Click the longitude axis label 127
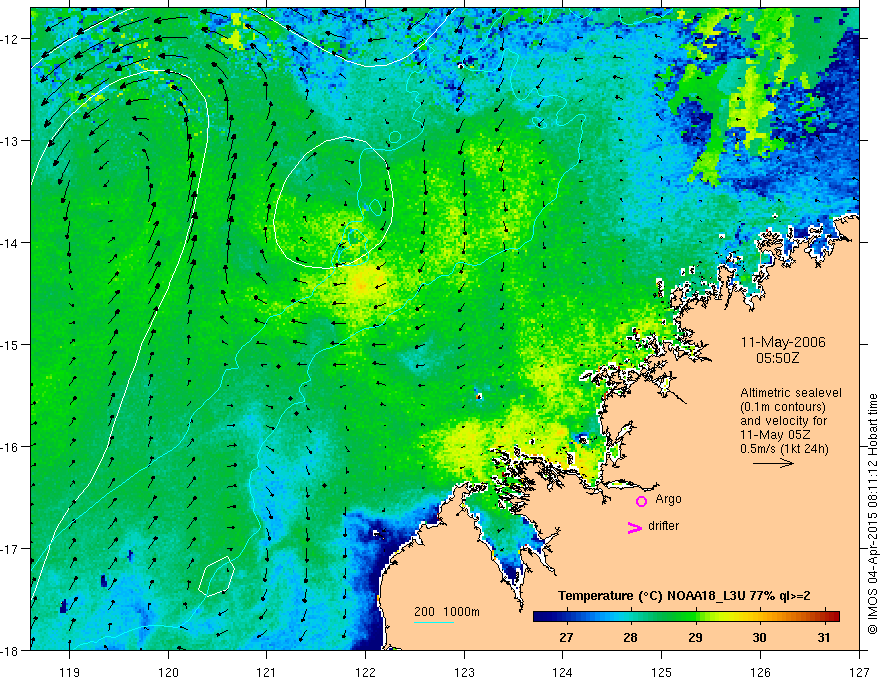 pos(859,672)
